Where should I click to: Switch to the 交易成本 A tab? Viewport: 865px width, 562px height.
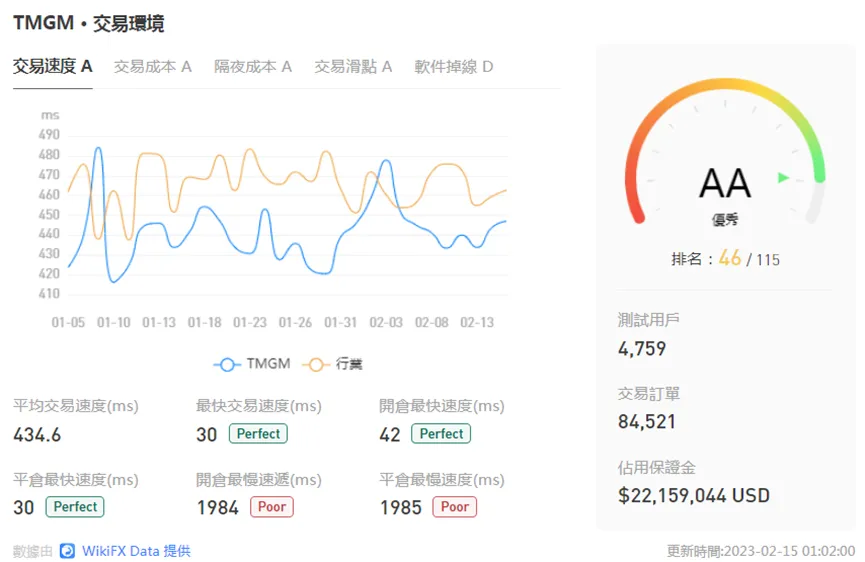click(153, 67)
